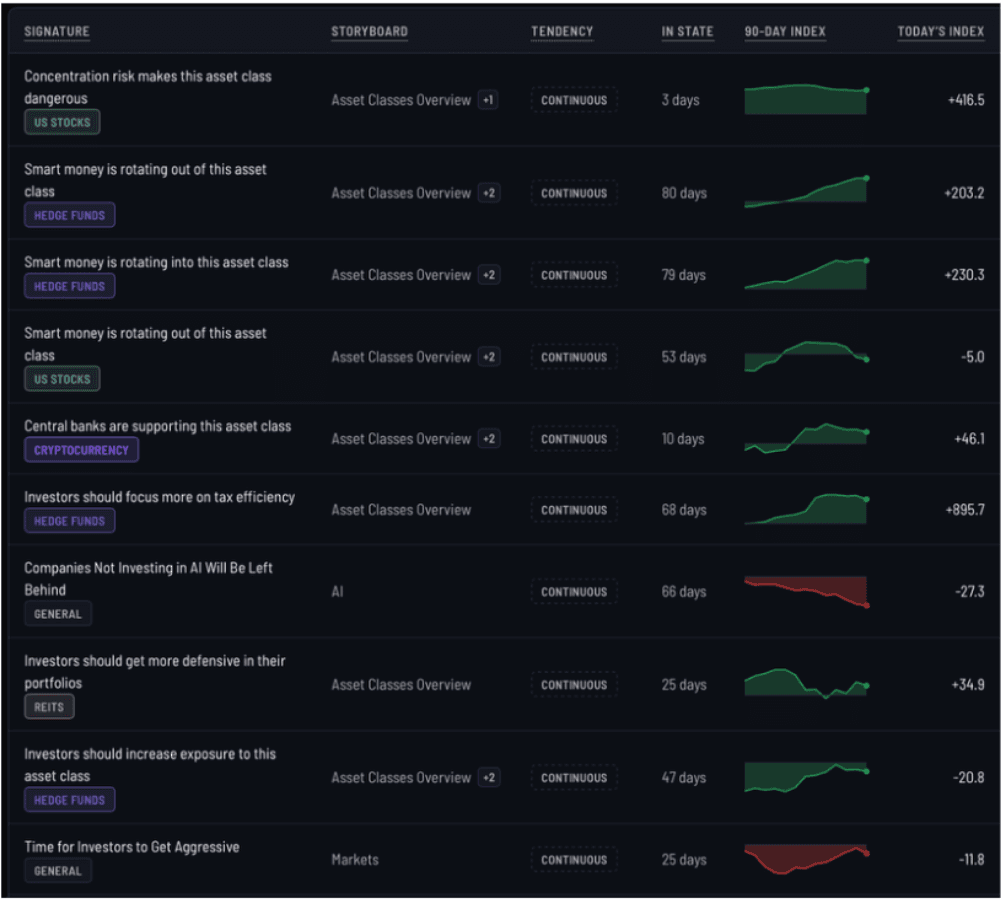This screenshot has width=1002, height=900.
Task: Open 'Investors should get more defensive in their portfolios'
Action: 155,672
